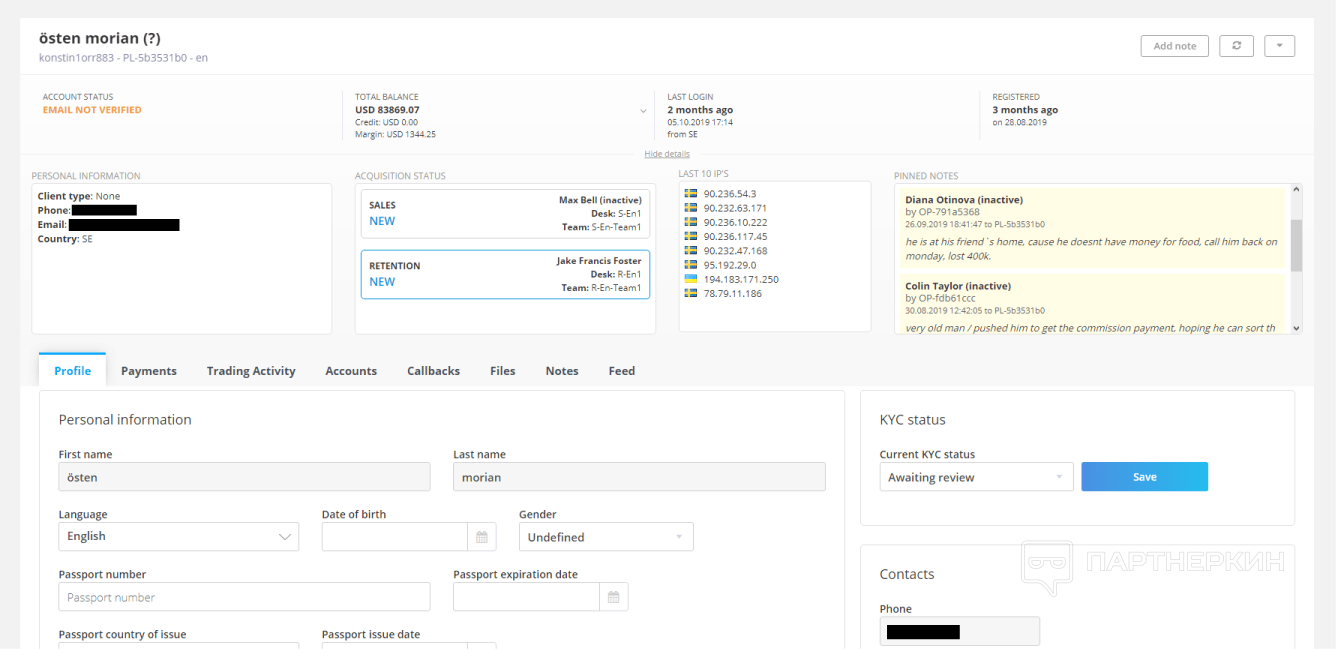Click IP address 90.236.10.222
Image resolution: width=1336 pixels, height=649 pixels.
735,222
